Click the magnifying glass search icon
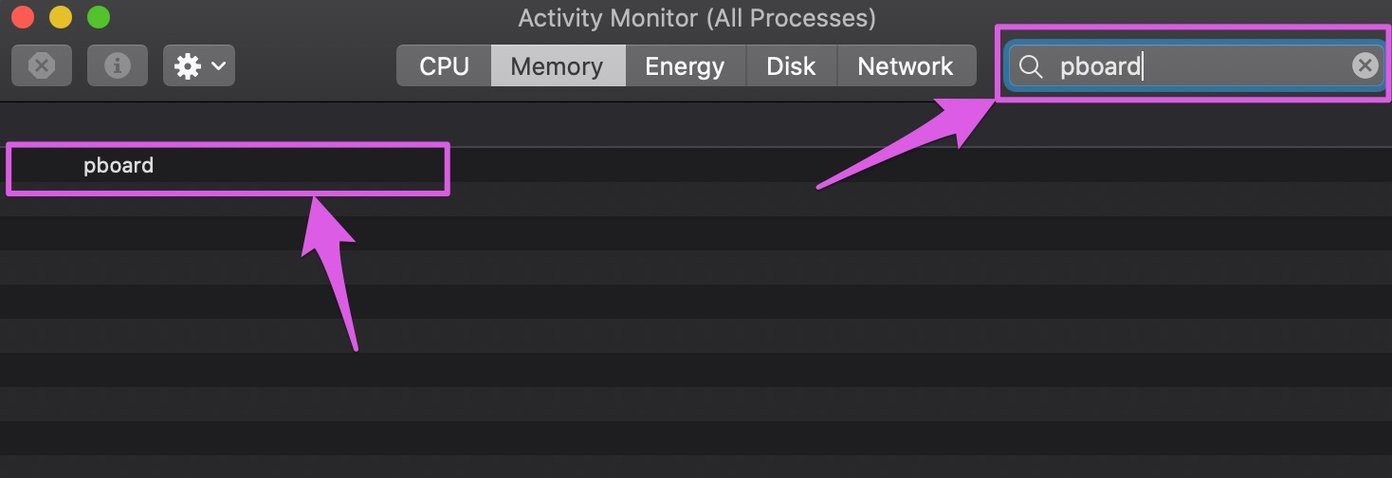 click(x=1030, y=67)
